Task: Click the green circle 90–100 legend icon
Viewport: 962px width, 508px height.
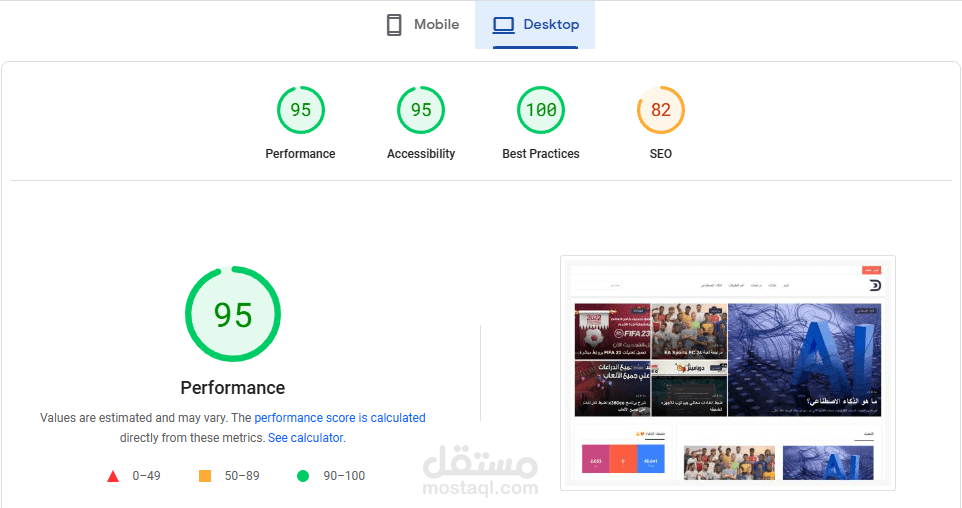Action: [x=303, y=475]
